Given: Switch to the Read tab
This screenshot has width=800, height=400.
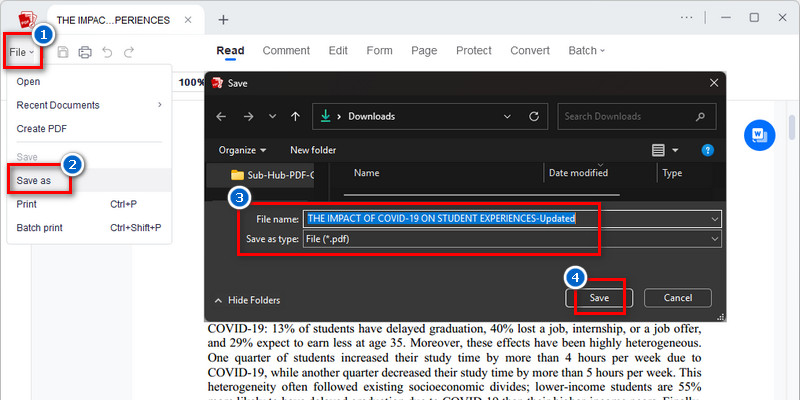Looking at the screenshot, I should [x=230, y=51].
